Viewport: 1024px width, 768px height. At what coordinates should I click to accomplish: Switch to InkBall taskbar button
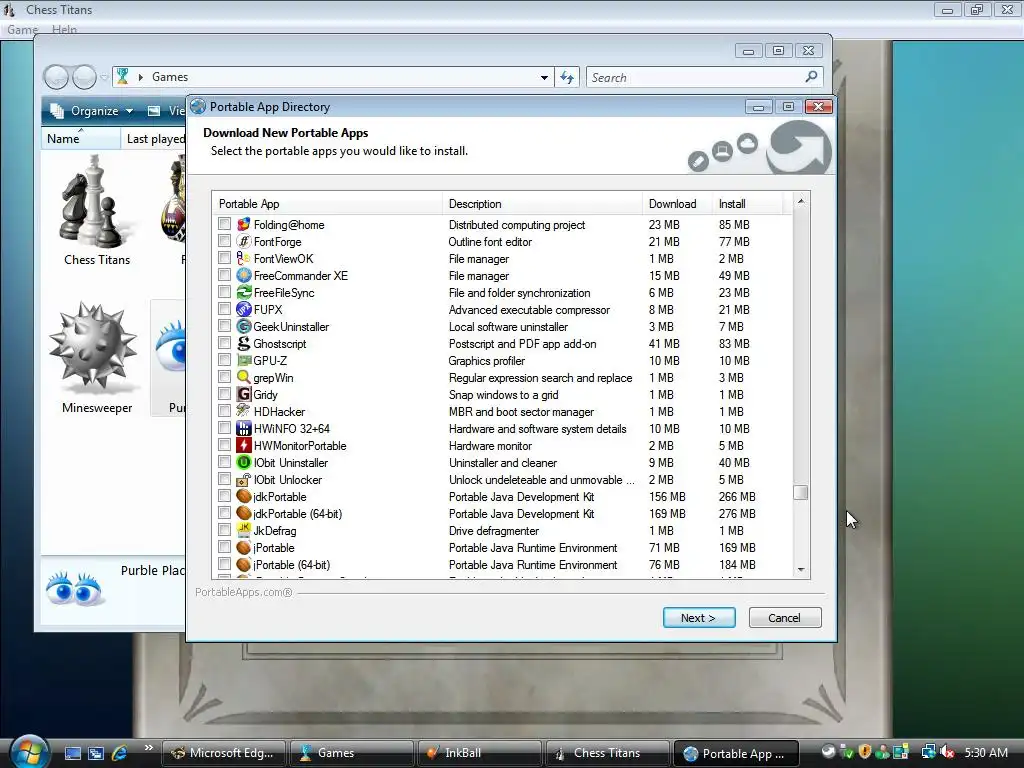pos(479,753)
